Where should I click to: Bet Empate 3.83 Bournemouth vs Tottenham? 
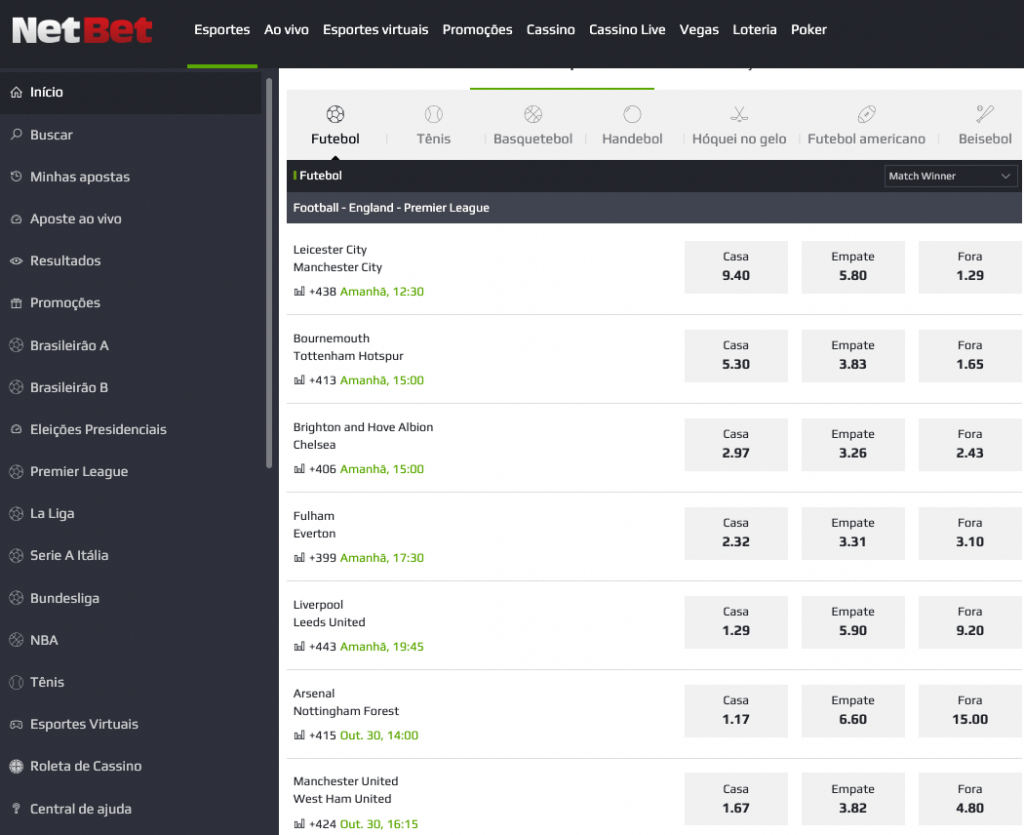coord(853,356)
